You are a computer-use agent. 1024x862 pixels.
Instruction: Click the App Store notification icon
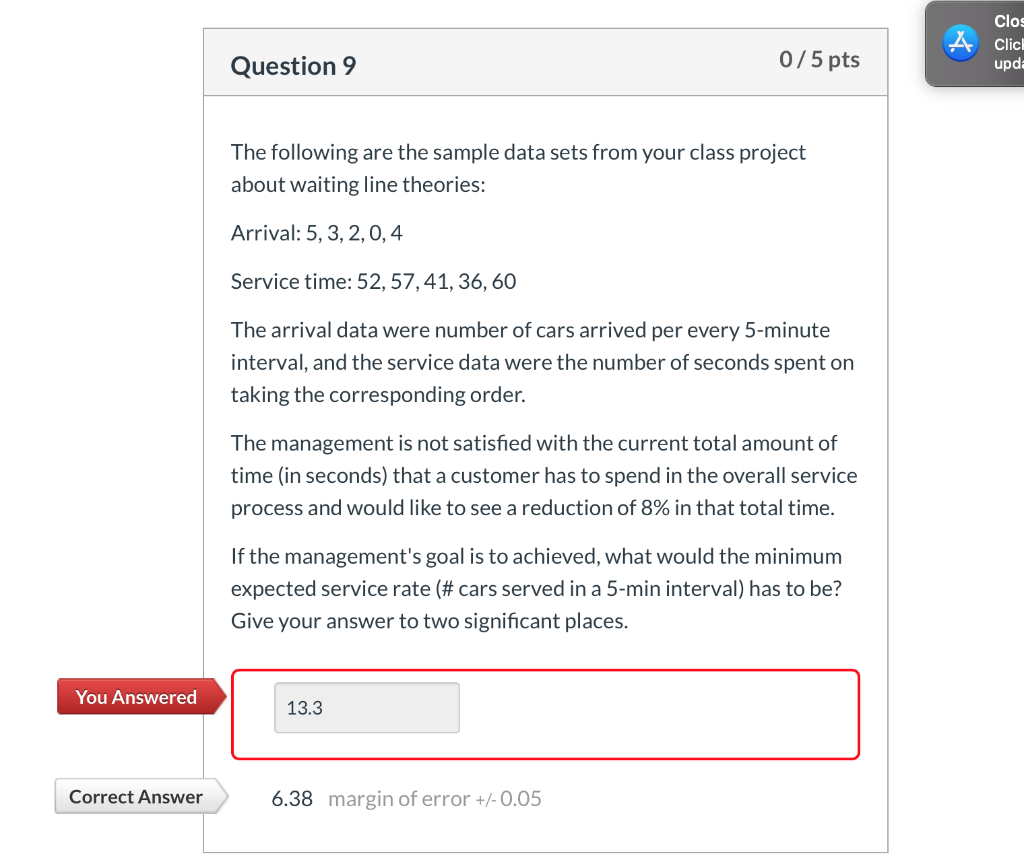point(960,43)
